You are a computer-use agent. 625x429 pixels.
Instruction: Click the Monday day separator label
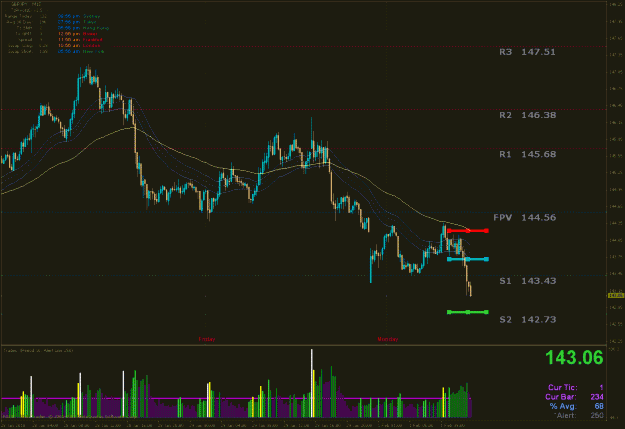pyautogui.click(x=387, y=339)
